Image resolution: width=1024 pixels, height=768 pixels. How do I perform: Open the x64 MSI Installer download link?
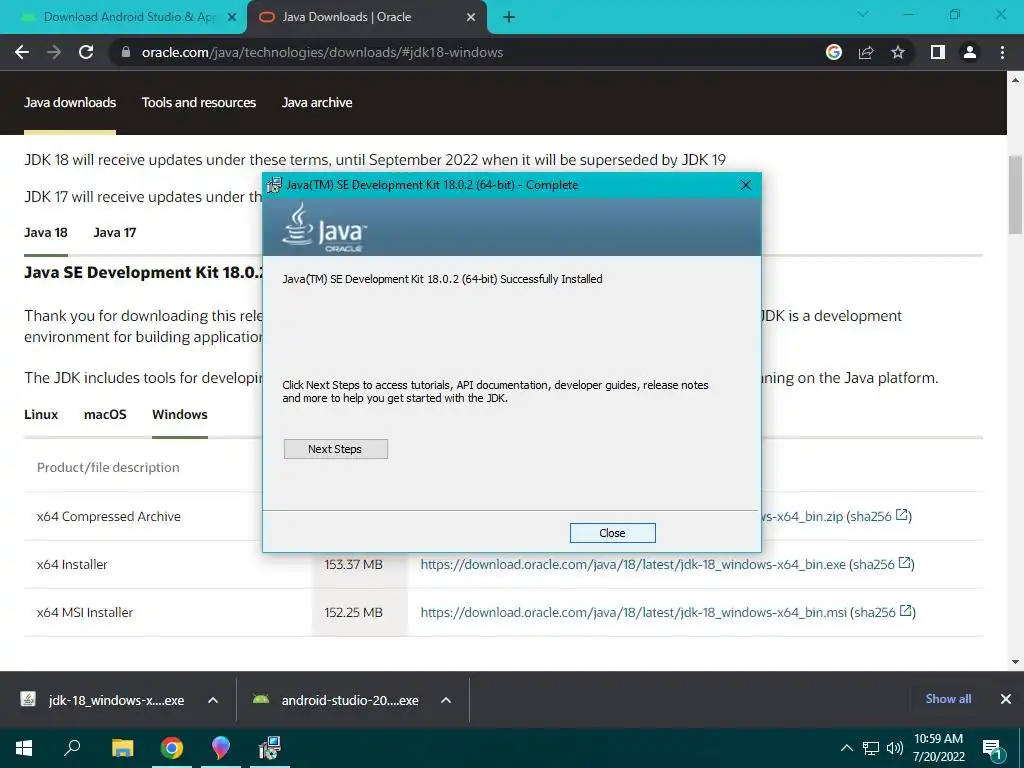633,613
